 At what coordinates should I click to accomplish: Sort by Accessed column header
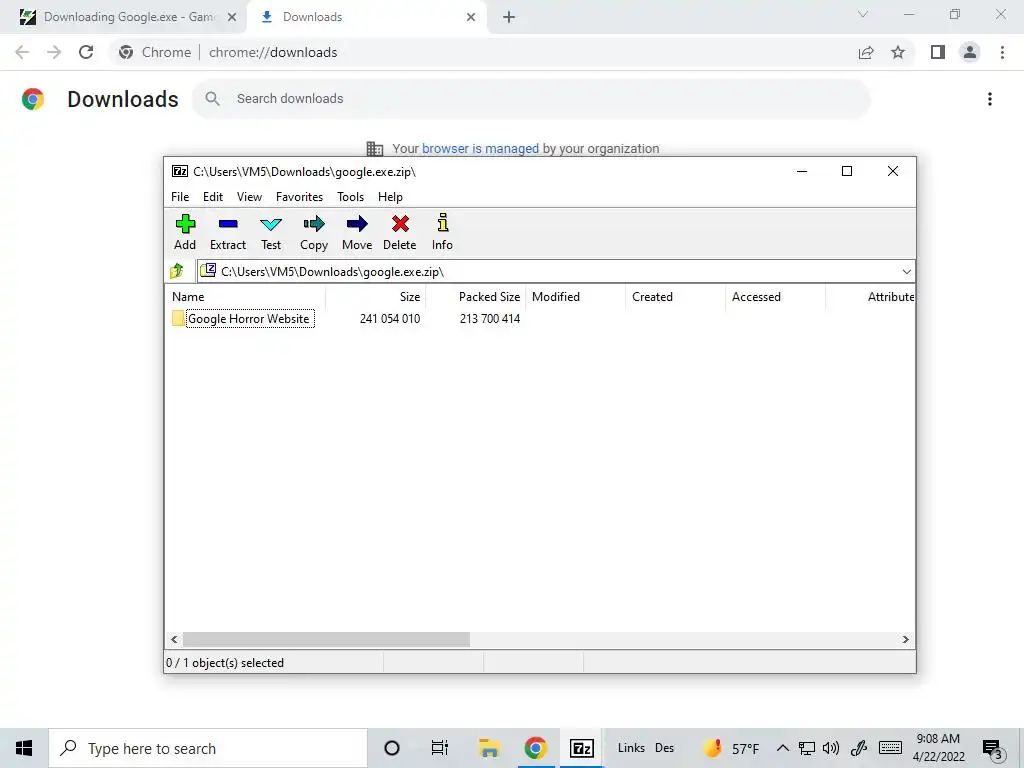[776, 296]
